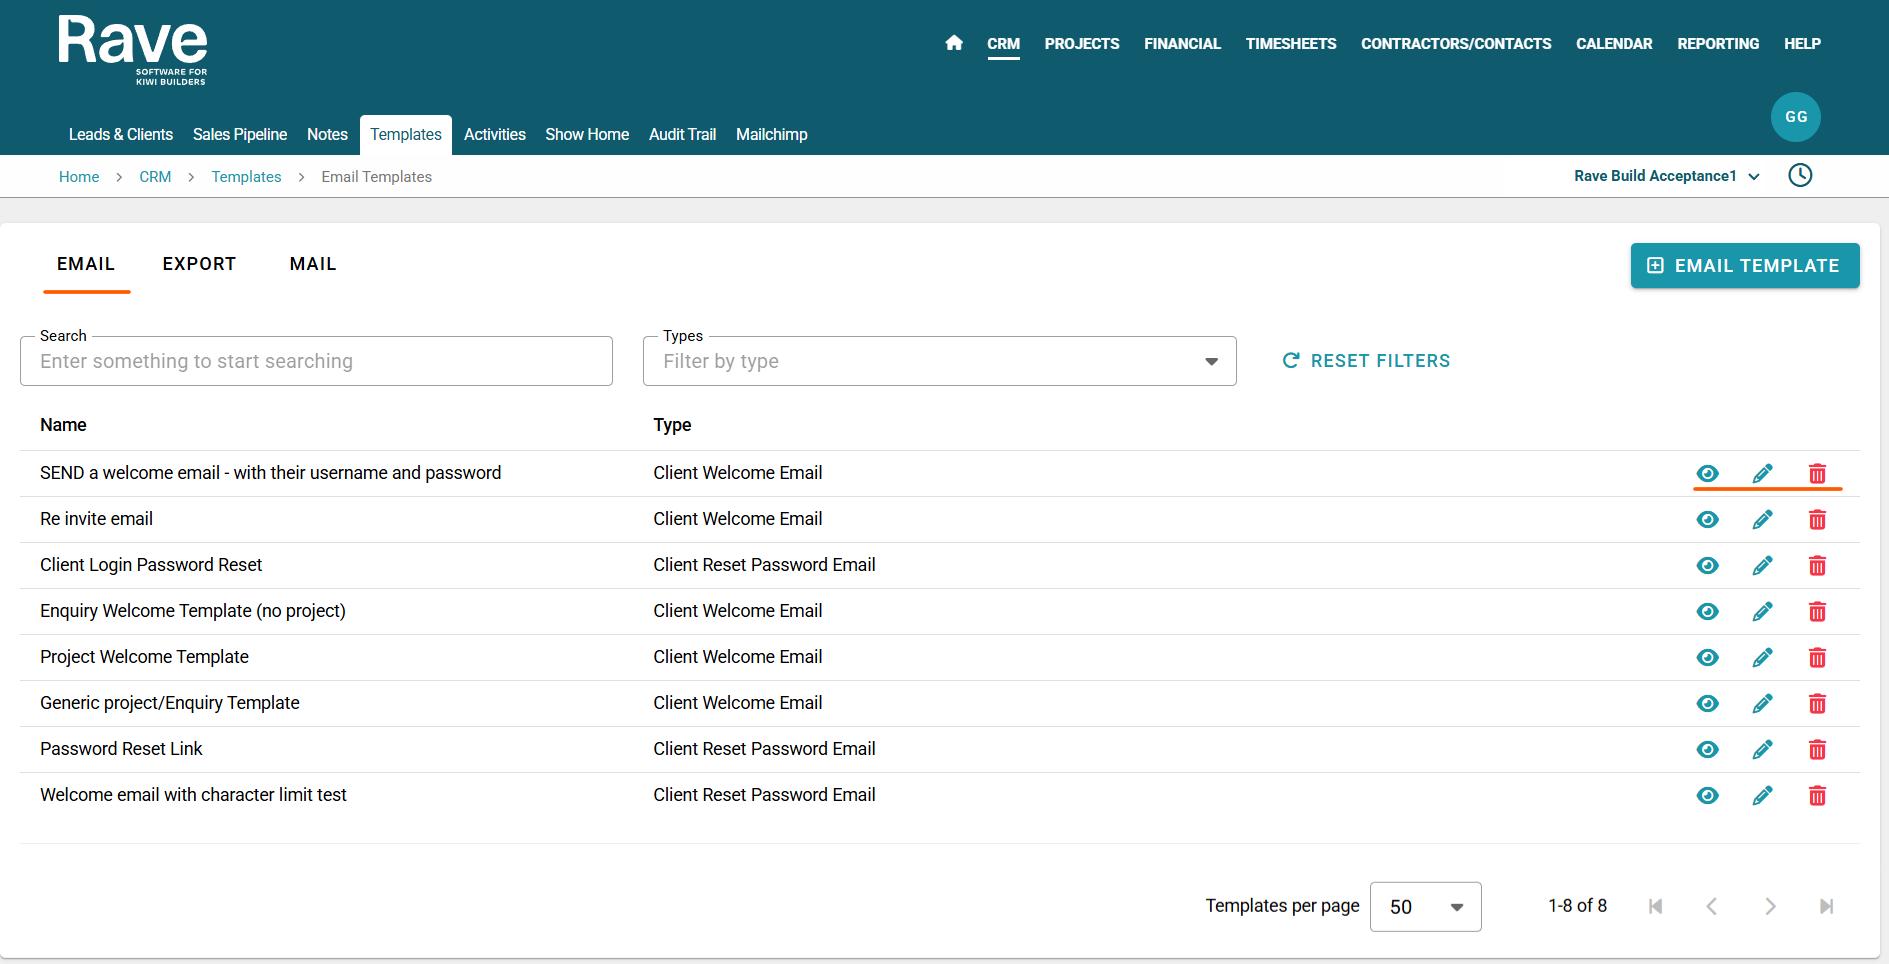
Task: Switch to the EXPORT tab
Action: (x=199, y=264)
